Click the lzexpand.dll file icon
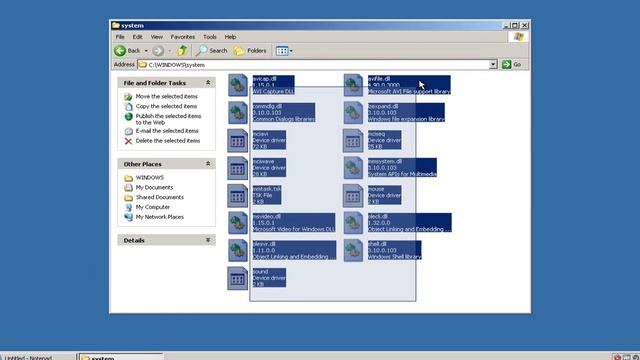Image resolution: width=640 pixels, height=360 pixels. click(x=353, y=113)
